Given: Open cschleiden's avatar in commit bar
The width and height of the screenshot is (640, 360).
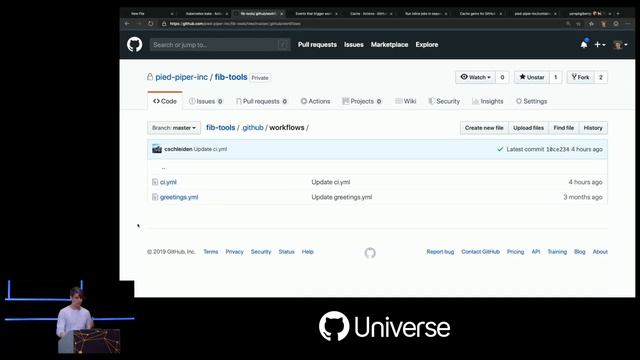Looking at the screenshot, I should (157, 149).
